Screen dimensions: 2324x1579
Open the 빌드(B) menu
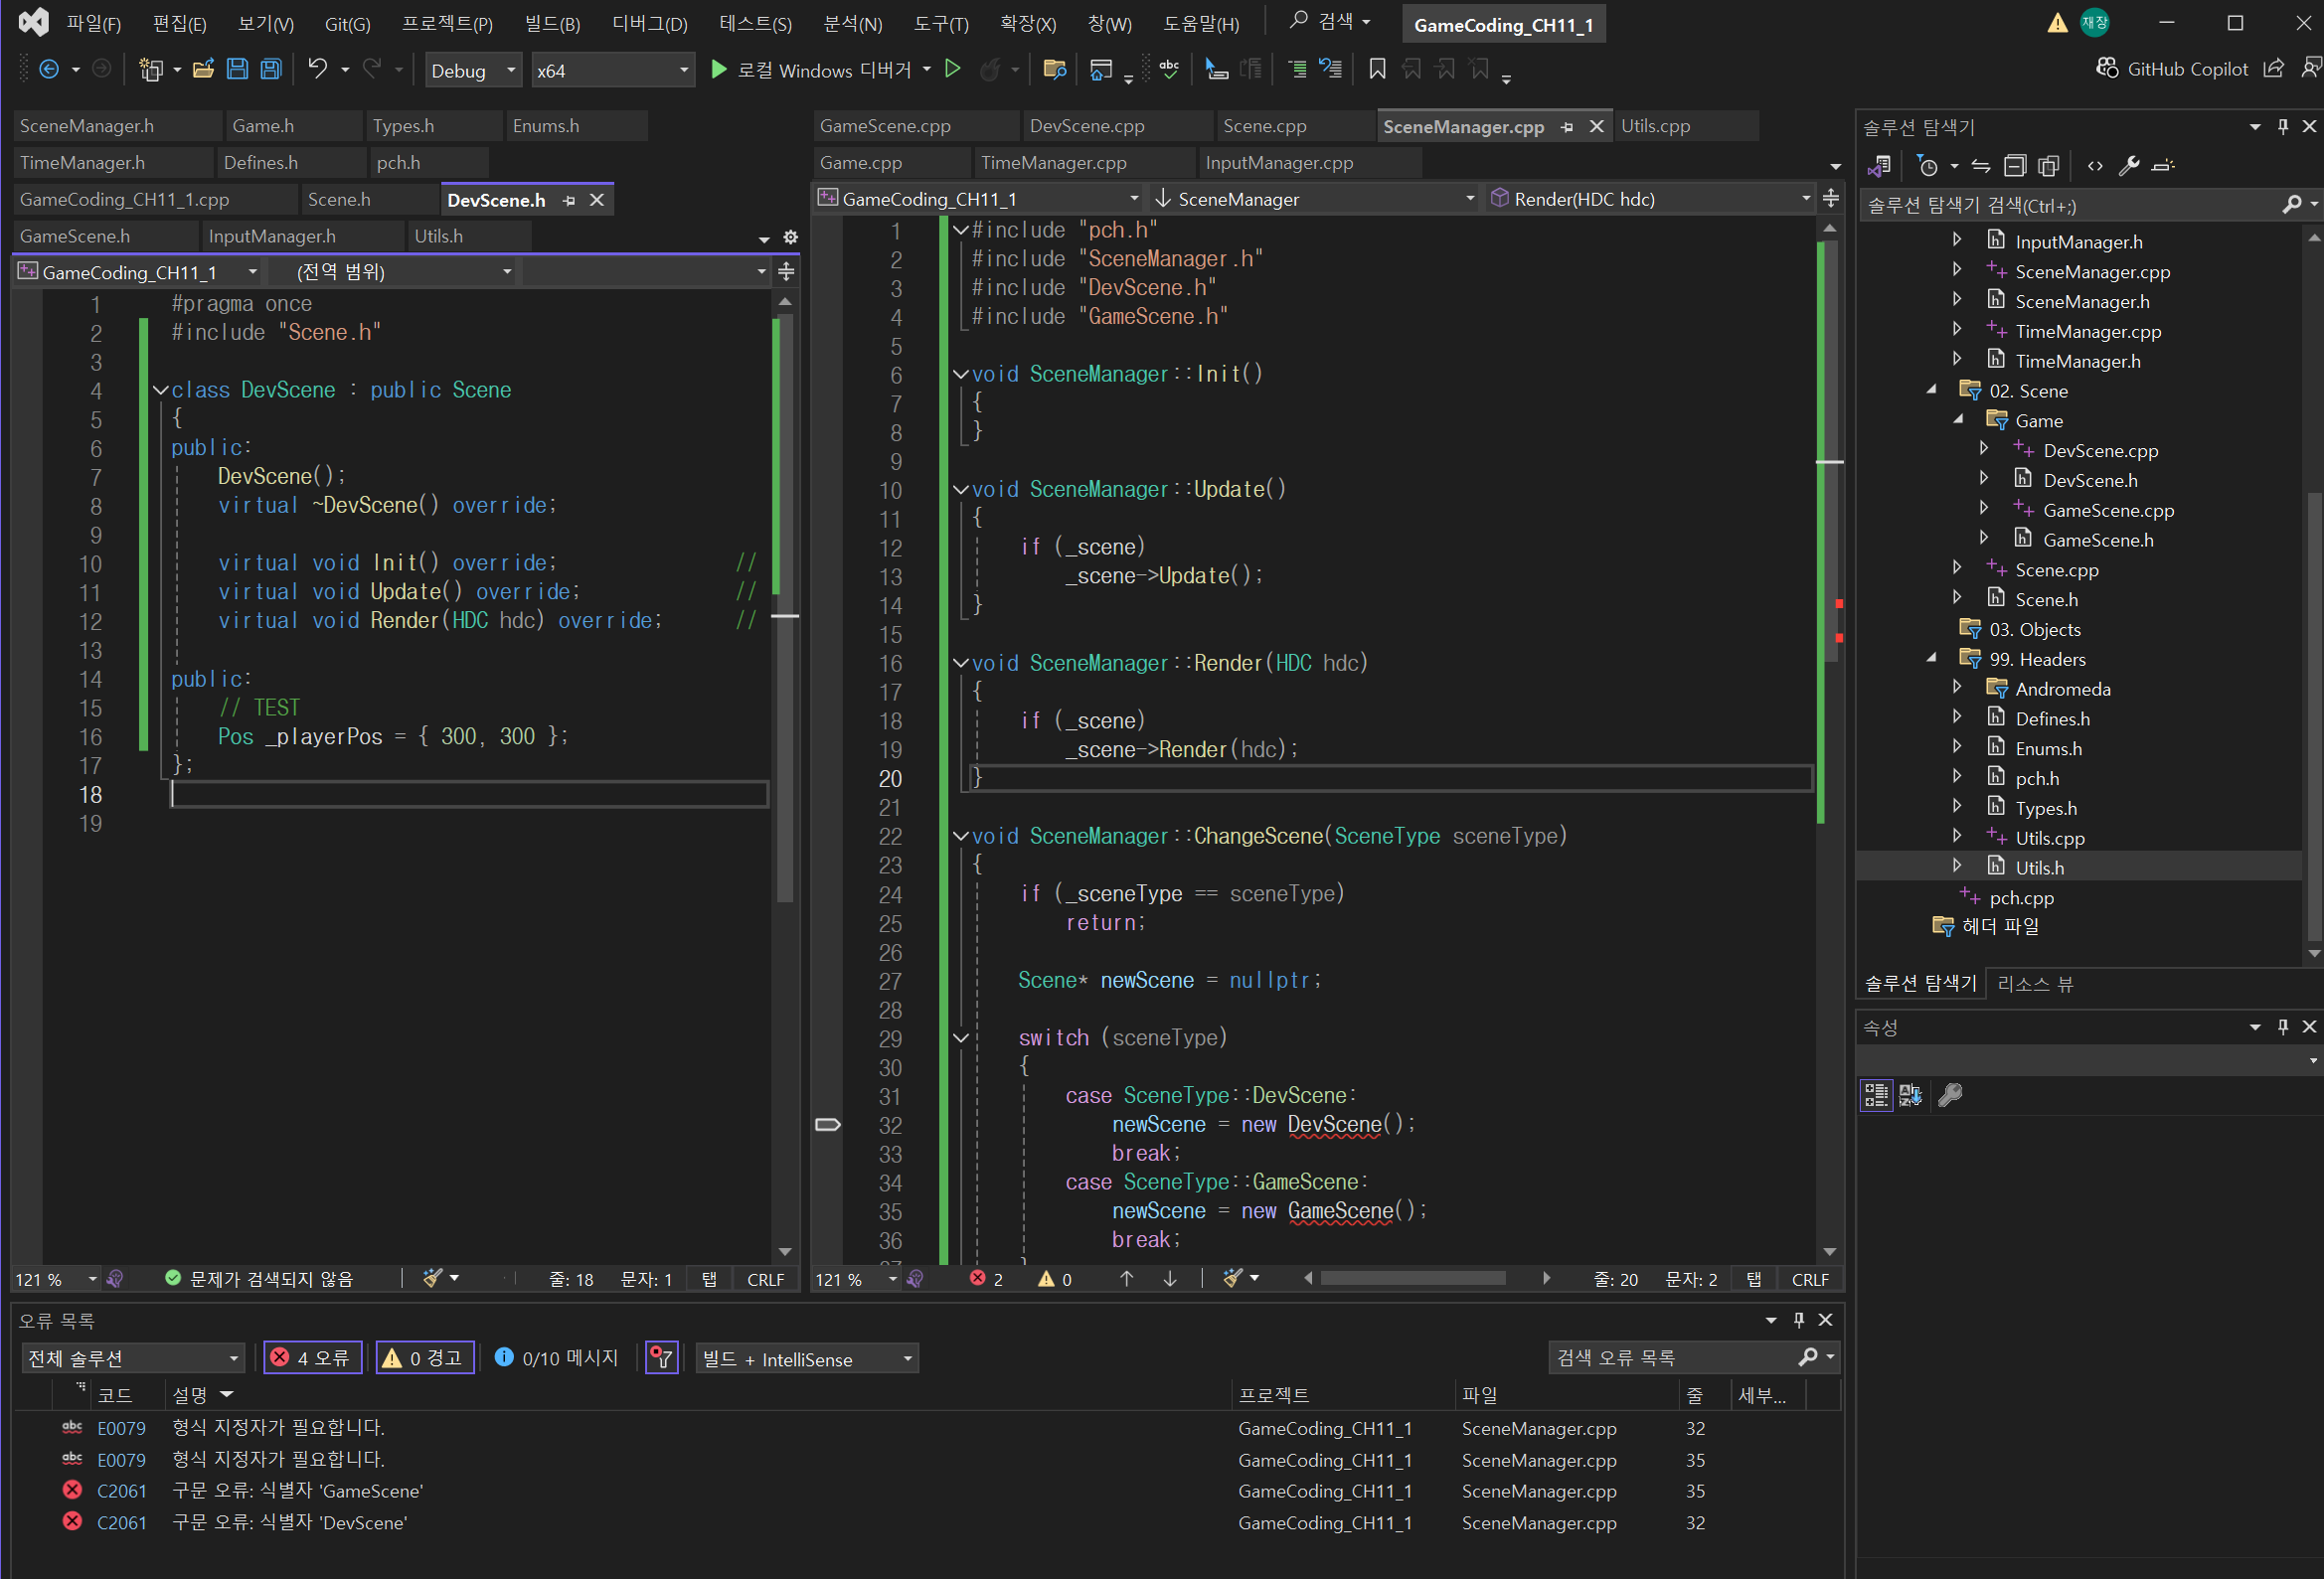[x=552, y=23]
